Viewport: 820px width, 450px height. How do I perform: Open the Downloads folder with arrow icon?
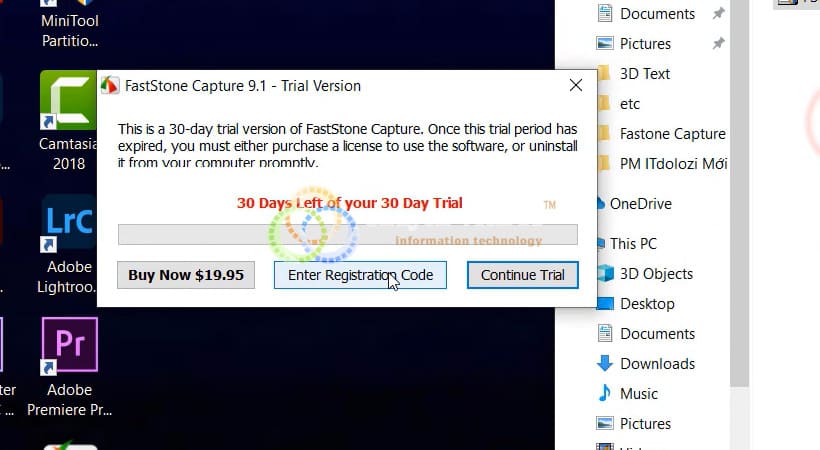pos(605,364)
